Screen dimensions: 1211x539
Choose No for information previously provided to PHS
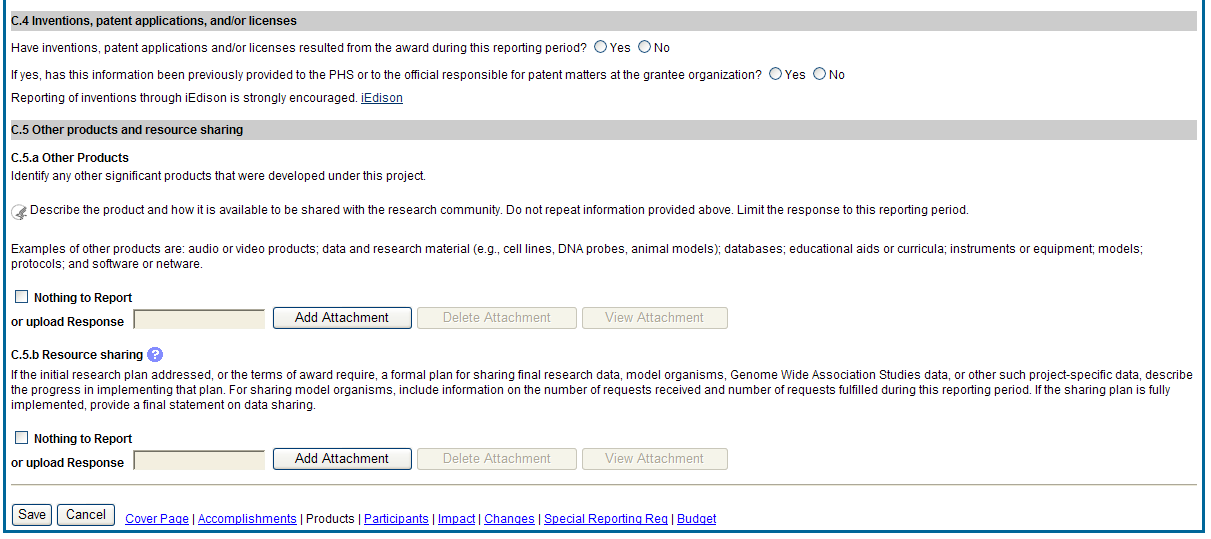[820, 74]
